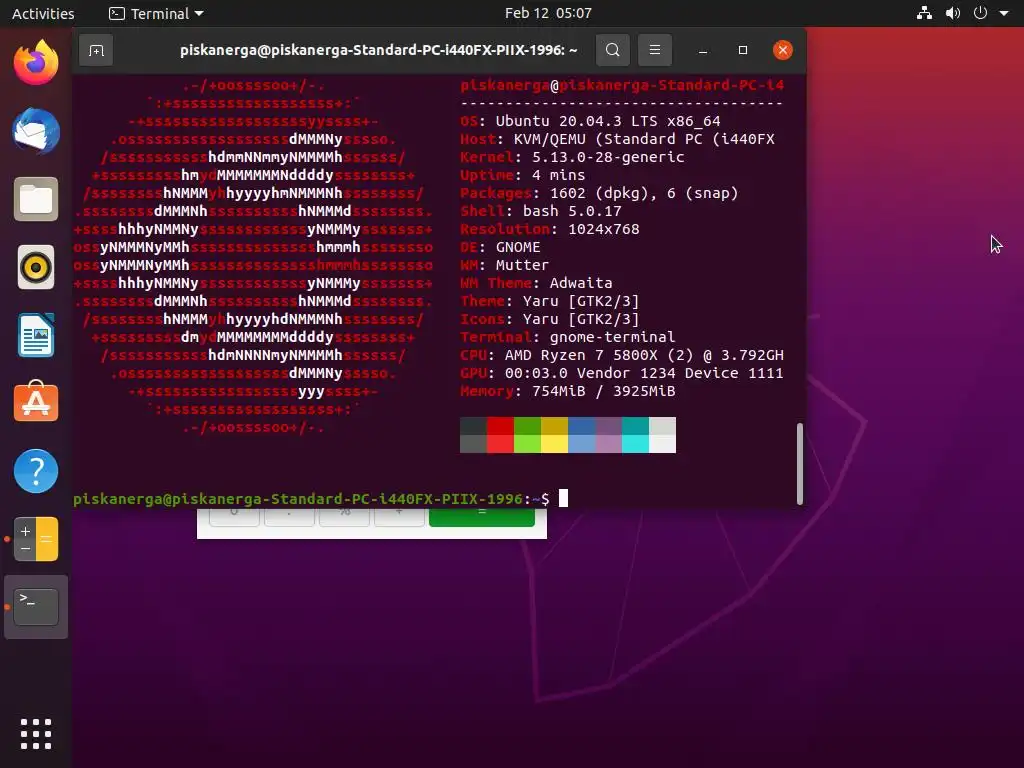Click the yellow color block

pyautogui.click(x=554, y=444)
